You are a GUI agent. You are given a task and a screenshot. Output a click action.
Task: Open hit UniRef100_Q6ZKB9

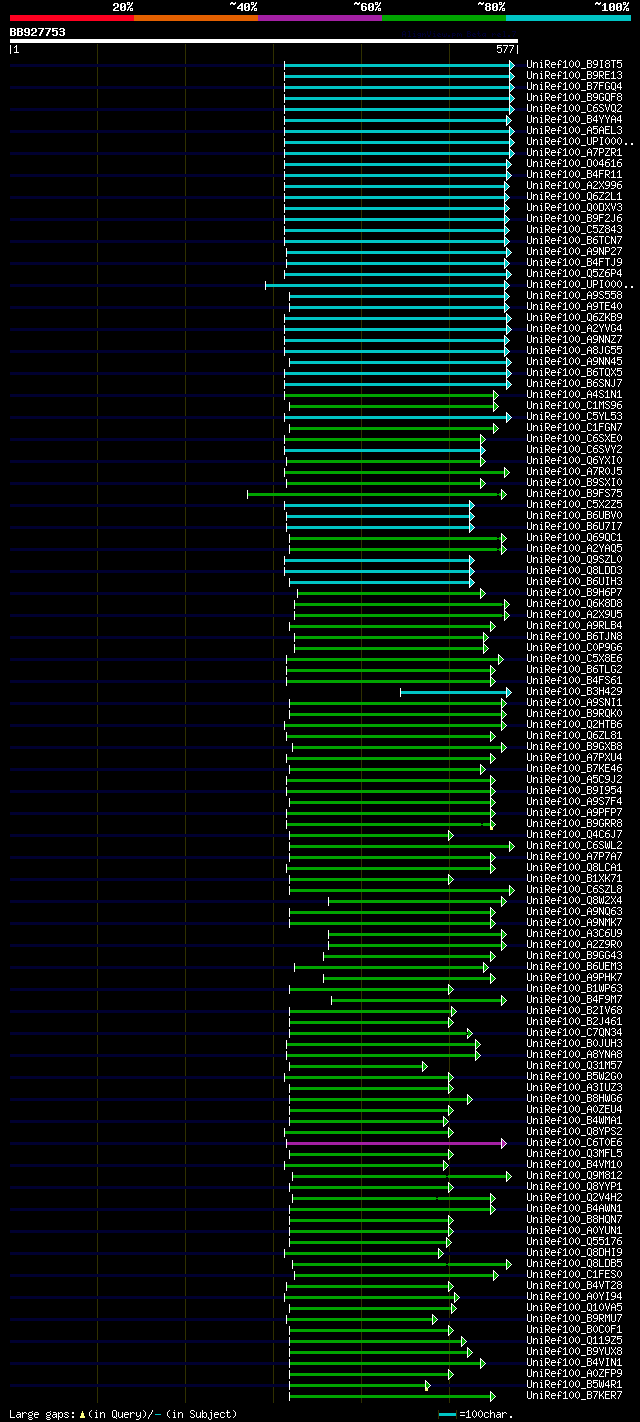click(x=574, y=317)
